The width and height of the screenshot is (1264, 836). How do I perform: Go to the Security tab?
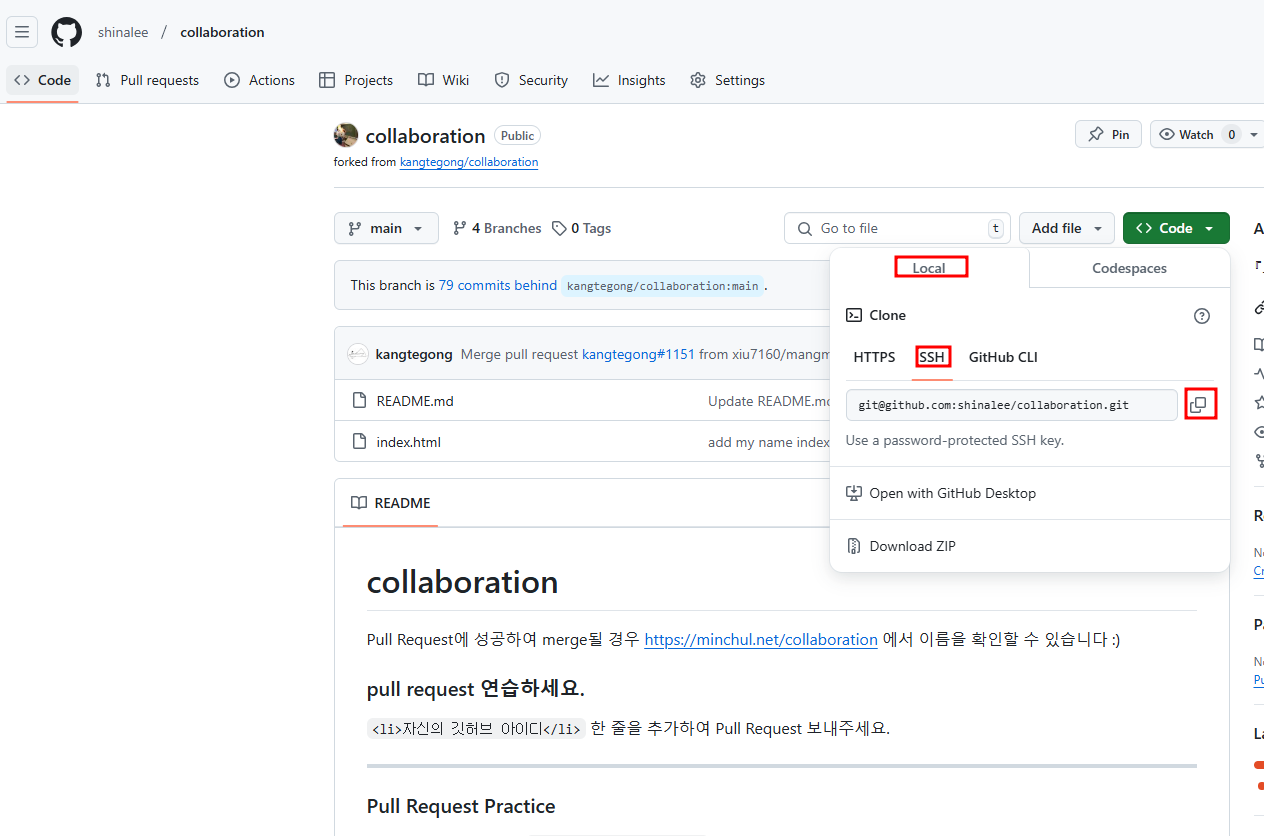coord(531,80)
